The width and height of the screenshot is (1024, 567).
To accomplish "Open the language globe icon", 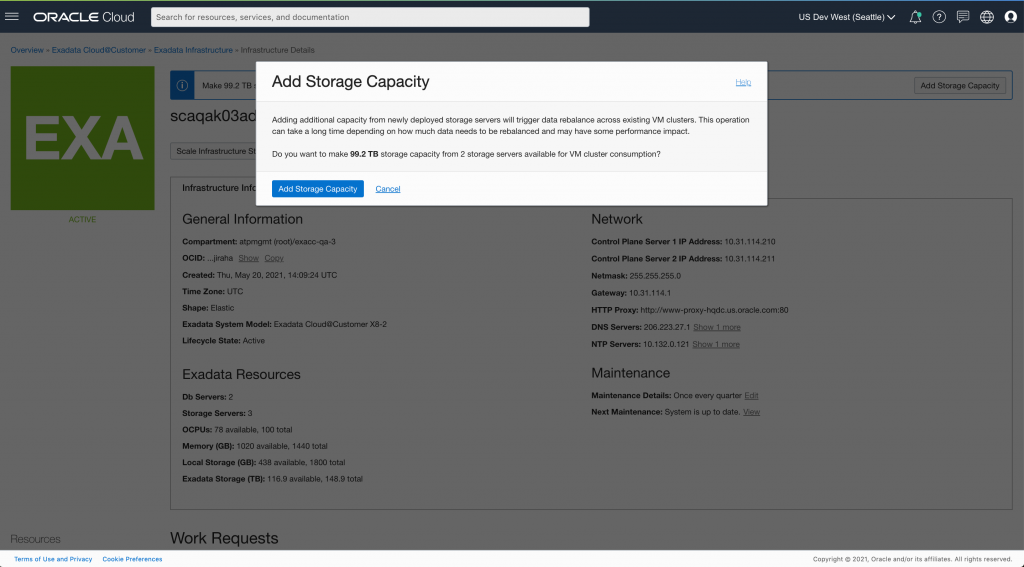I will tap(987, 17).
